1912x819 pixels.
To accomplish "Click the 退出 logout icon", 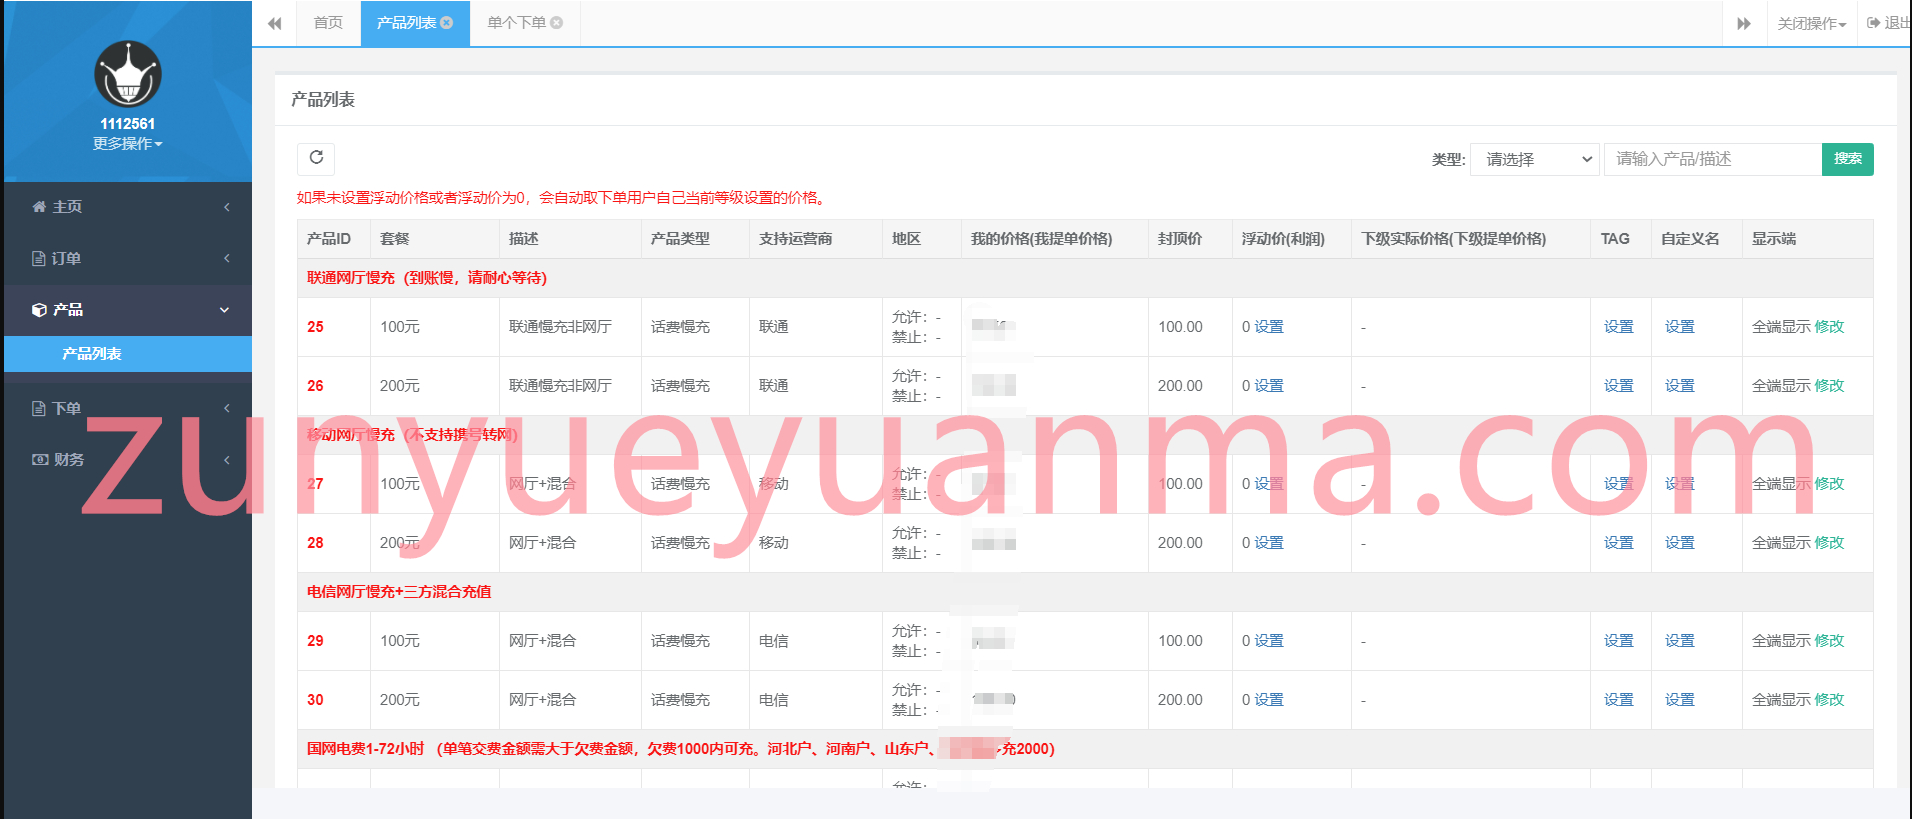I will tap(1873, 23).
